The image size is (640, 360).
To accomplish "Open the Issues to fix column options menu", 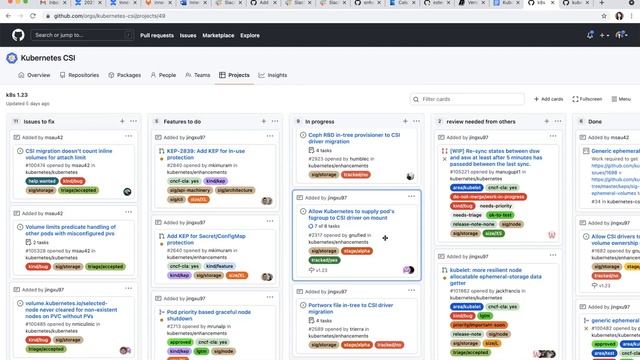I will [133, 121].
